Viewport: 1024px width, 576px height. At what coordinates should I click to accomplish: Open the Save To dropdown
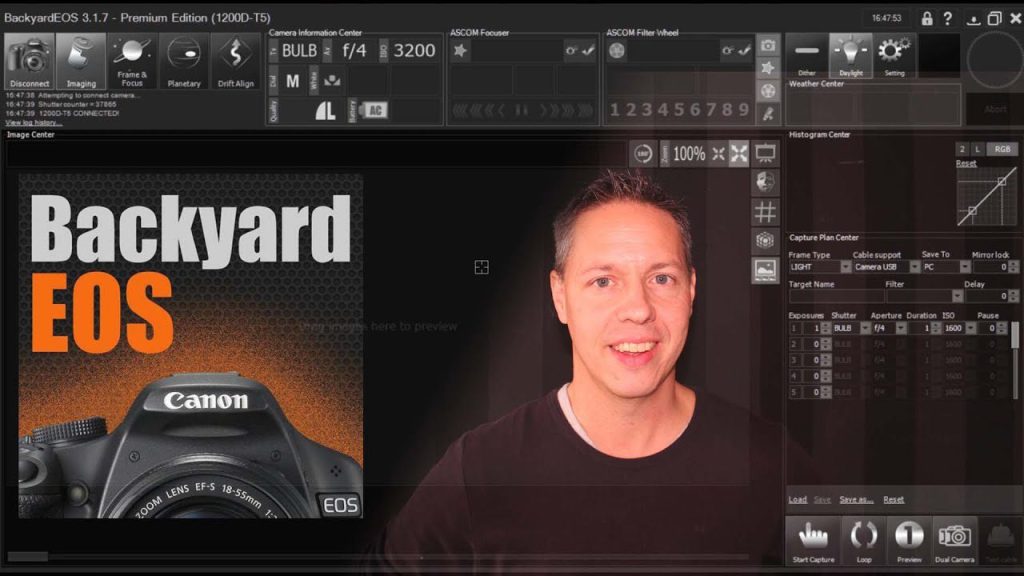945,267
